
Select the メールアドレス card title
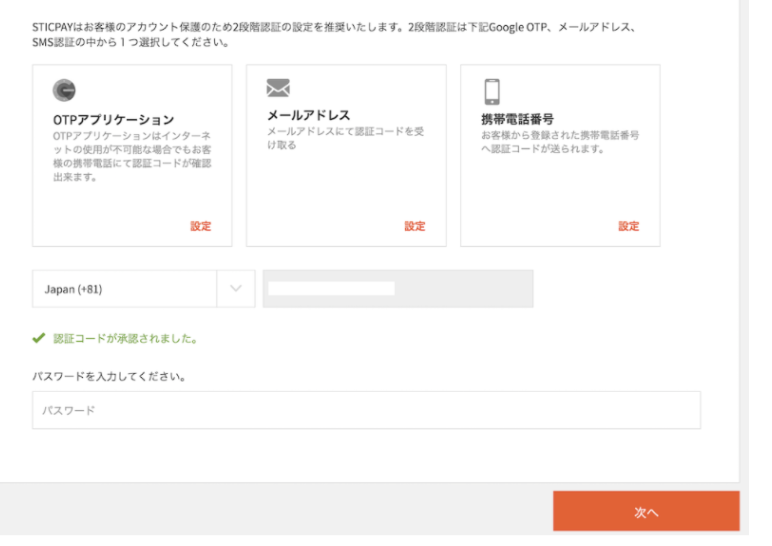tap(308, 115)
